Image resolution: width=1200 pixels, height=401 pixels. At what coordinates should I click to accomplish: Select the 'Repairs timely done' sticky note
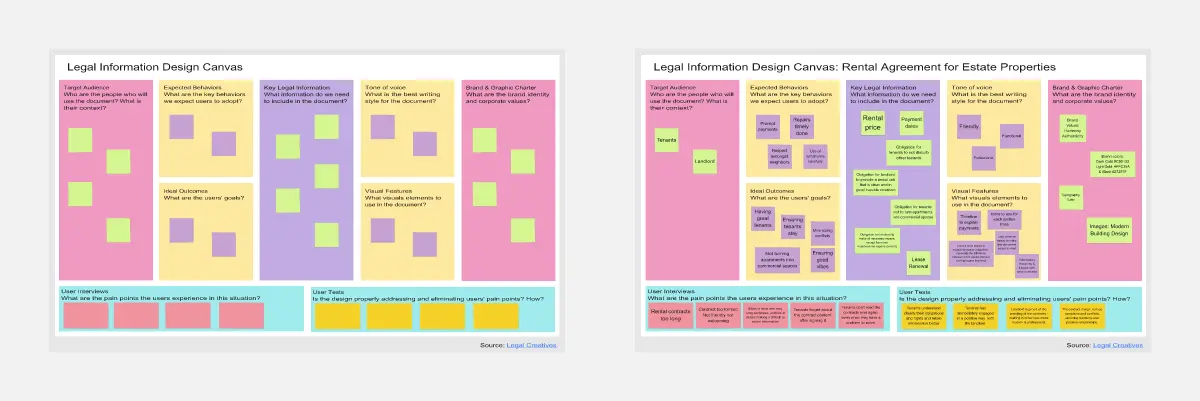[803, 127]
